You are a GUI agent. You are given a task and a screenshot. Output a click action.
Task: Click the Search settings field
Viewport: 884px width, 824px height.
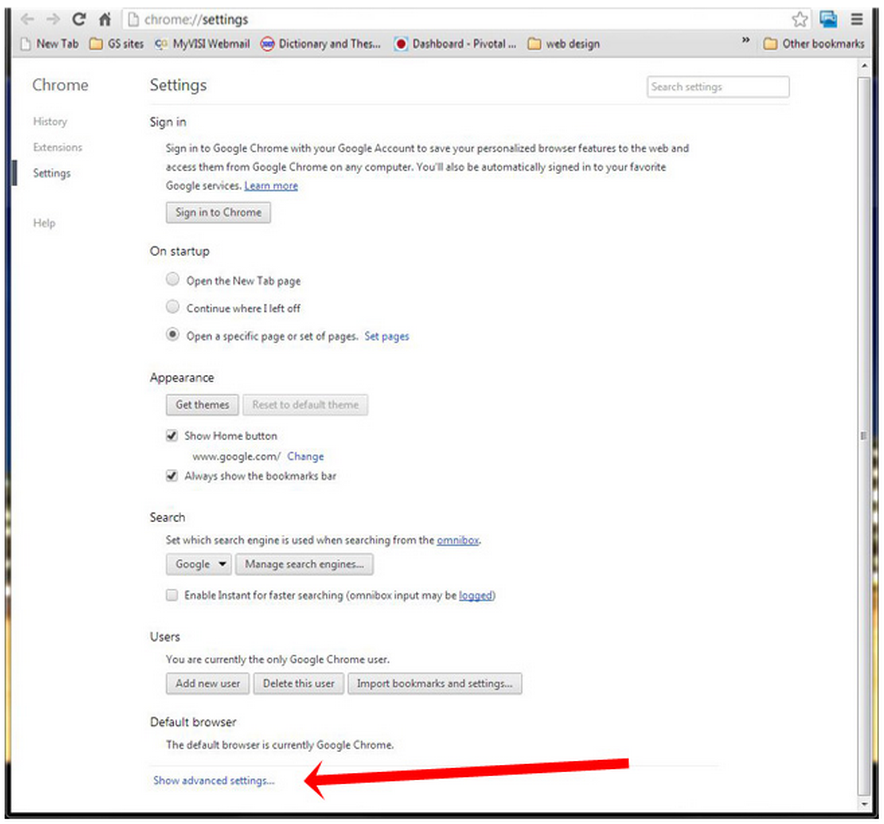point(718,87)
